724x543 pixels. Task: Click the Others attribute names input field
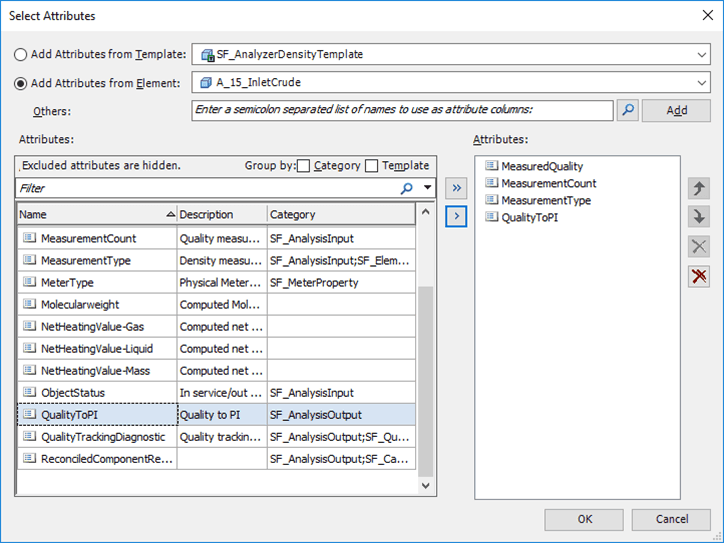[402, 110]
